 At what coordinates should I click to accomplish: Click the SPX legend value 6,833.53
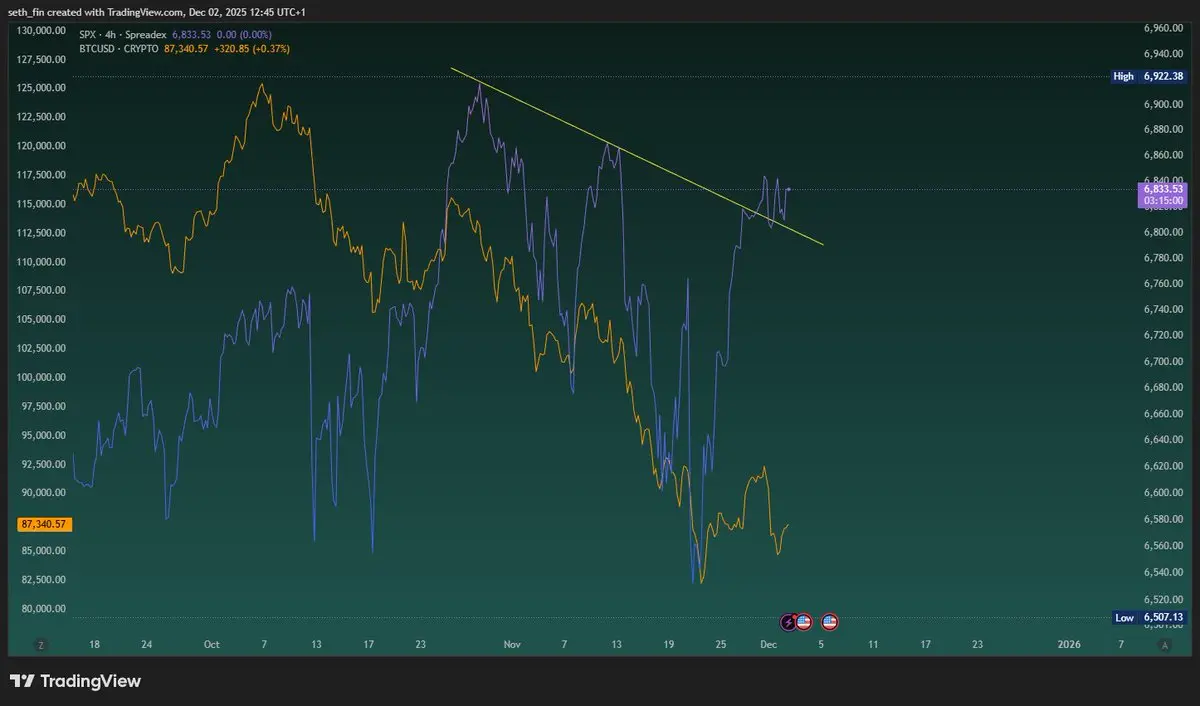pyautogui.click(x=192, y=34)
